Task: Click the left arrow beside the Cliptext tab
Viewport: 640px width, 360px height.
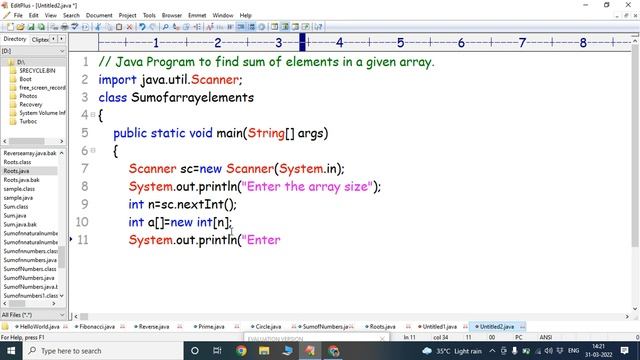Action: [54, 39]
